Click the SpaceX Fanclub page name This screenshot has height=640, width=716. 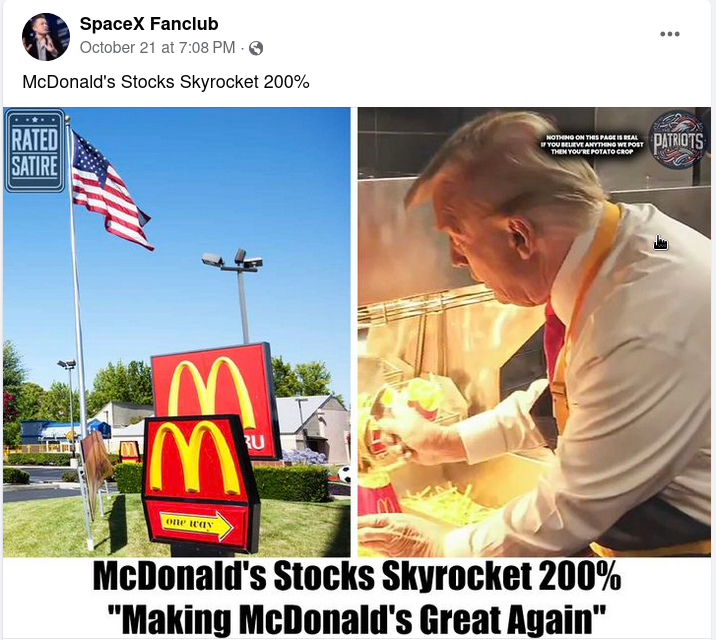coord(149,24)
